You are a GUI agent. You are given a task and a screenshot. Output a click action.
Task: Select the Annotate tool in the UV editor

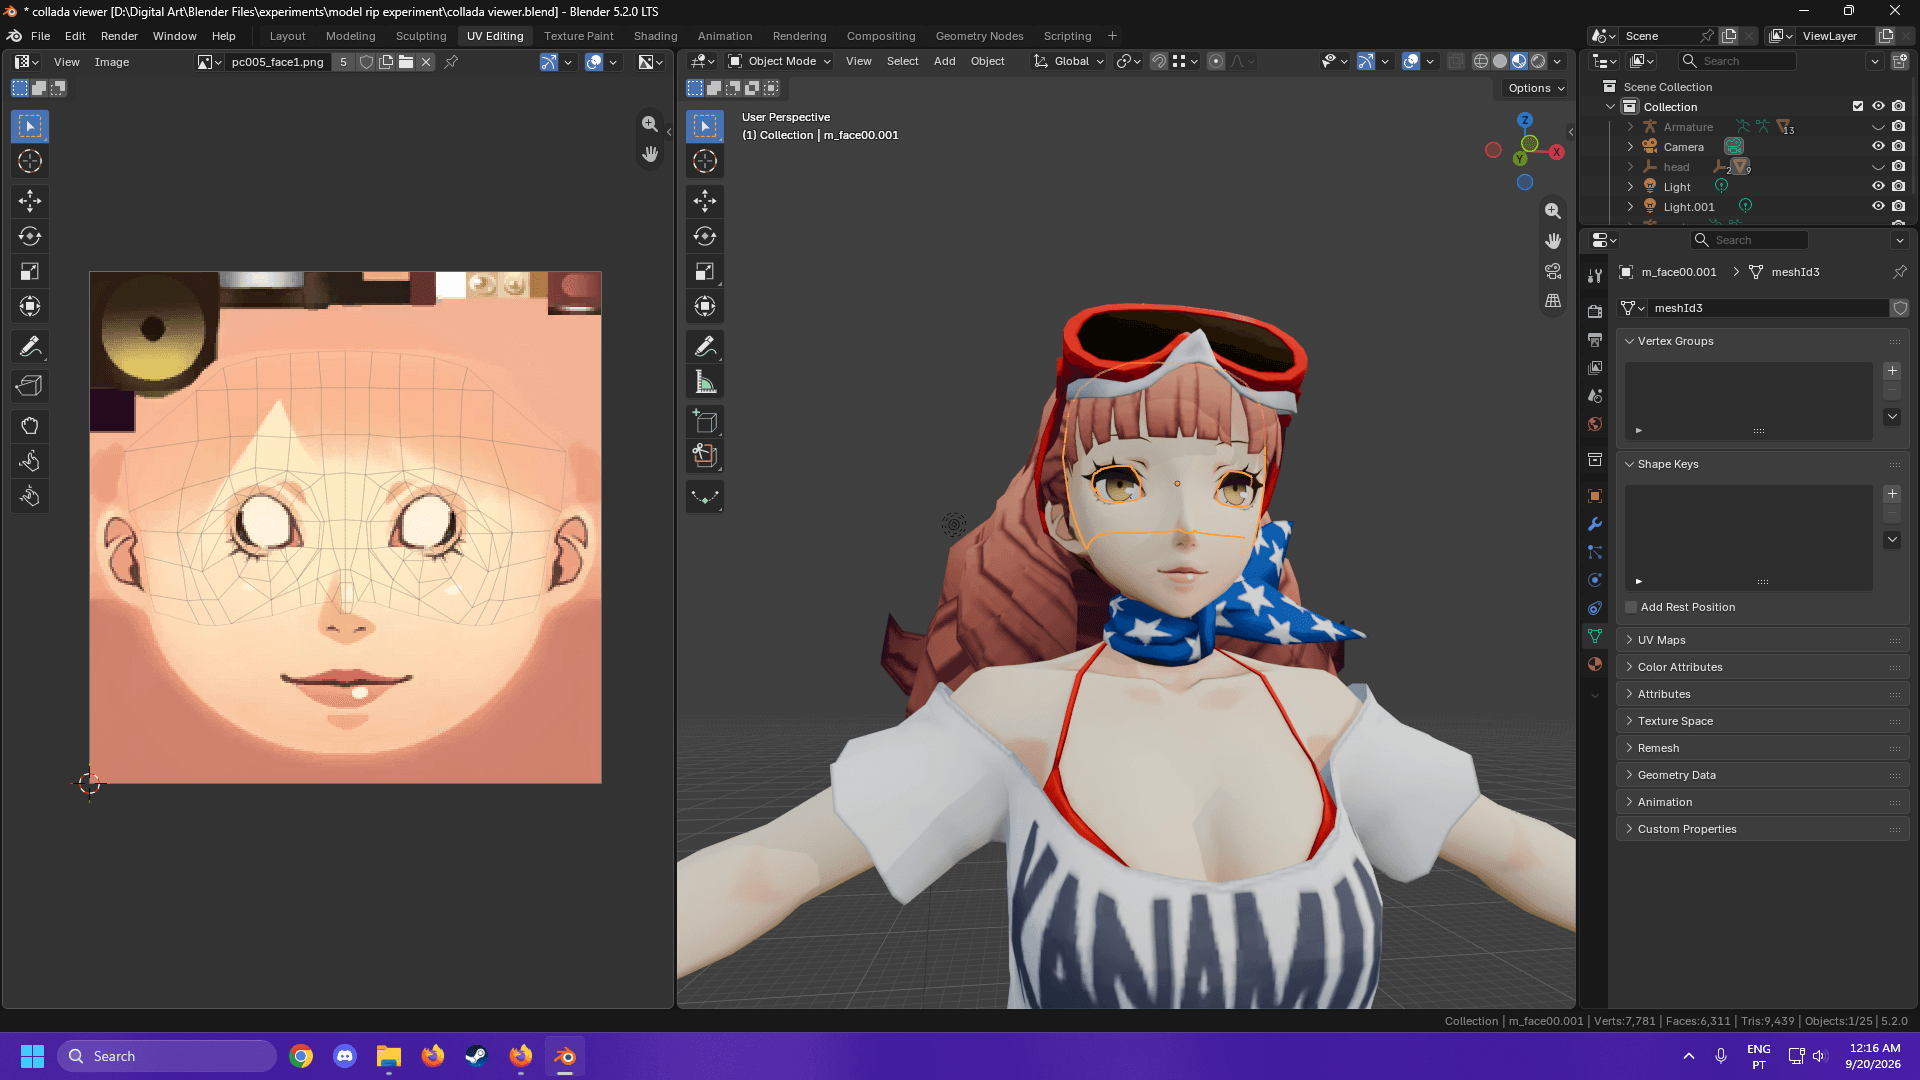[30, 347]
